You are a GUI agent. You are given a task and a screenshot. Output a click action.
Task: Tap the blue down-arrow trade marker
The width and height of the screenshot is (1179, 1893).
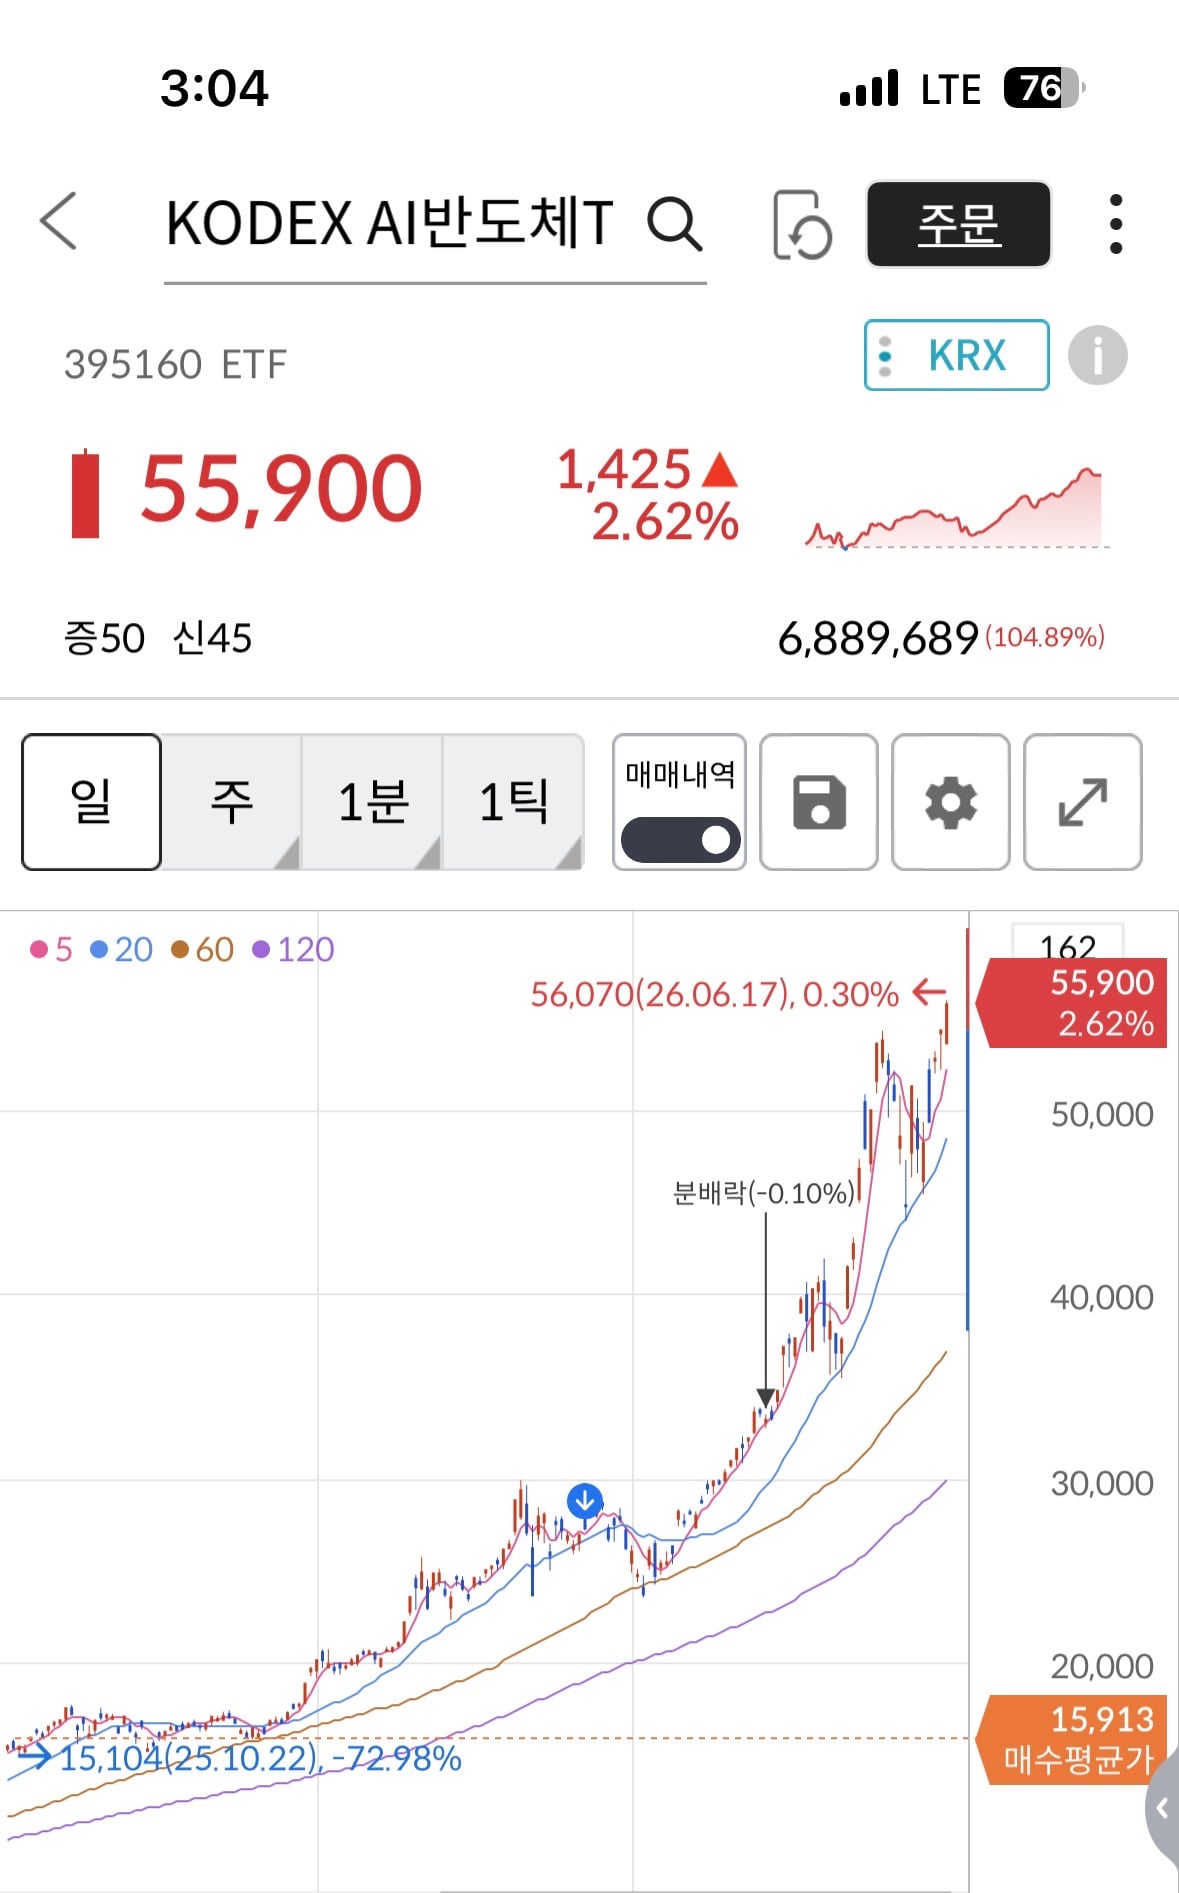click(x=585, y=1501)
